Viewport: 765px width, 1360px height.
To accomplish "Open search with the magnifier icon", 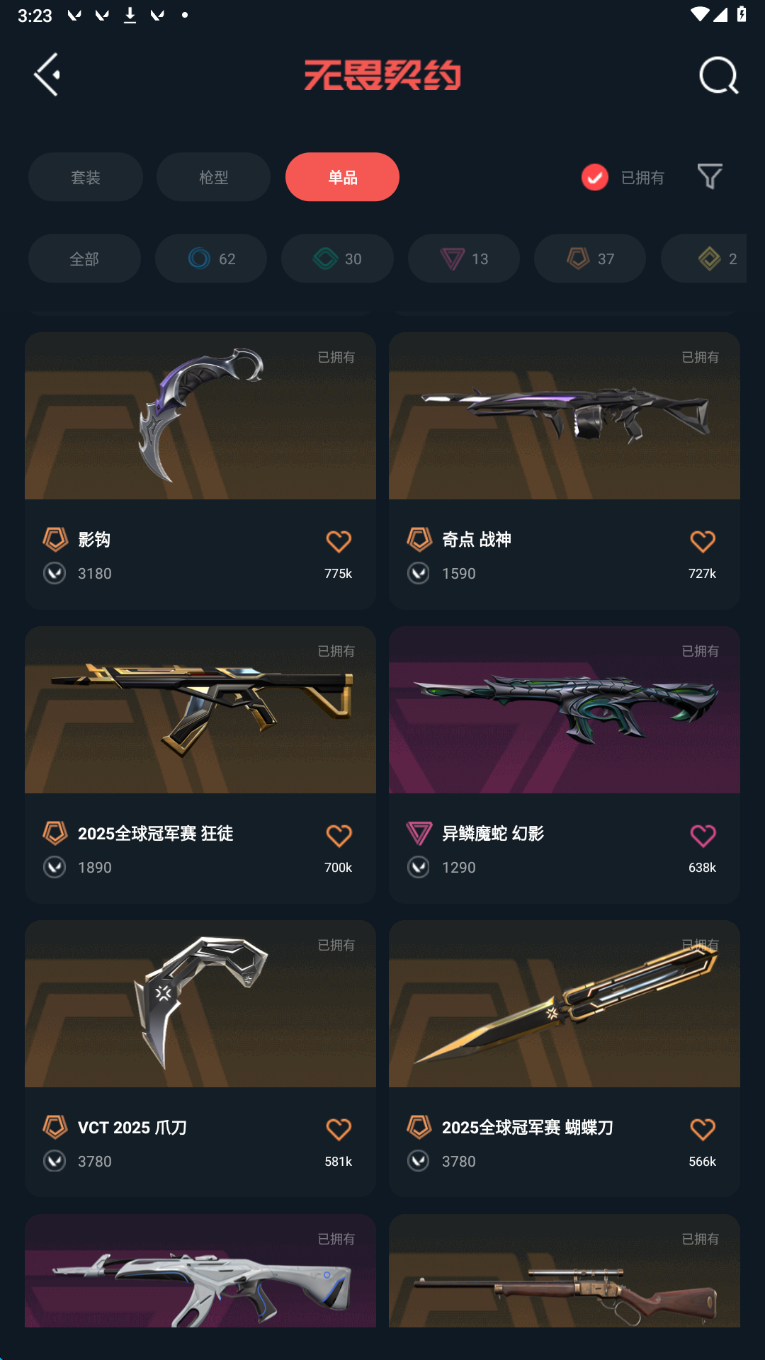I will (x=718, y=75).
